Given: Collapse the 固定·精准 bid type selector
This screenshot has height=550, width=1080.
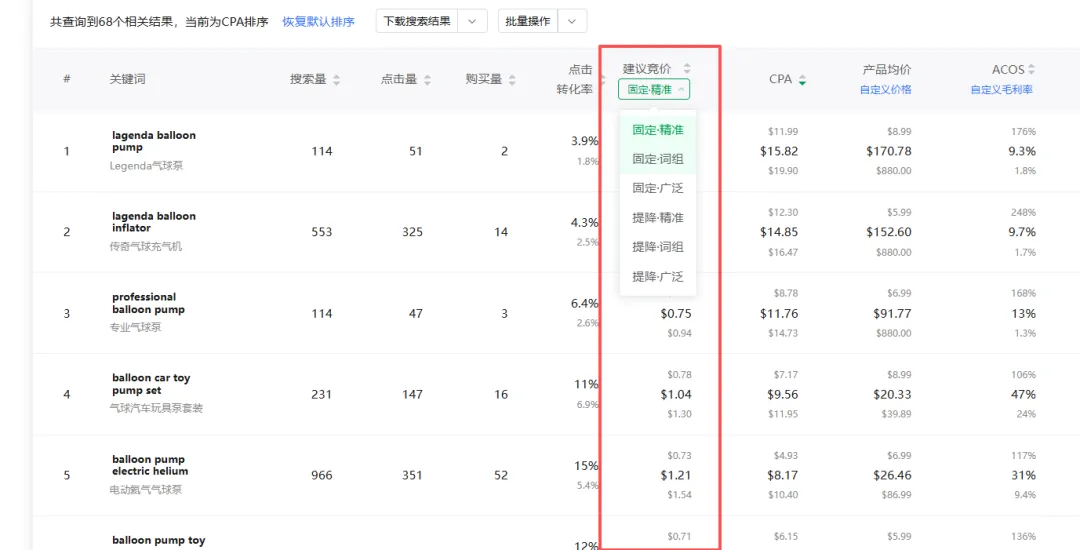Looking at the screenshot, I should pos(654,89).
